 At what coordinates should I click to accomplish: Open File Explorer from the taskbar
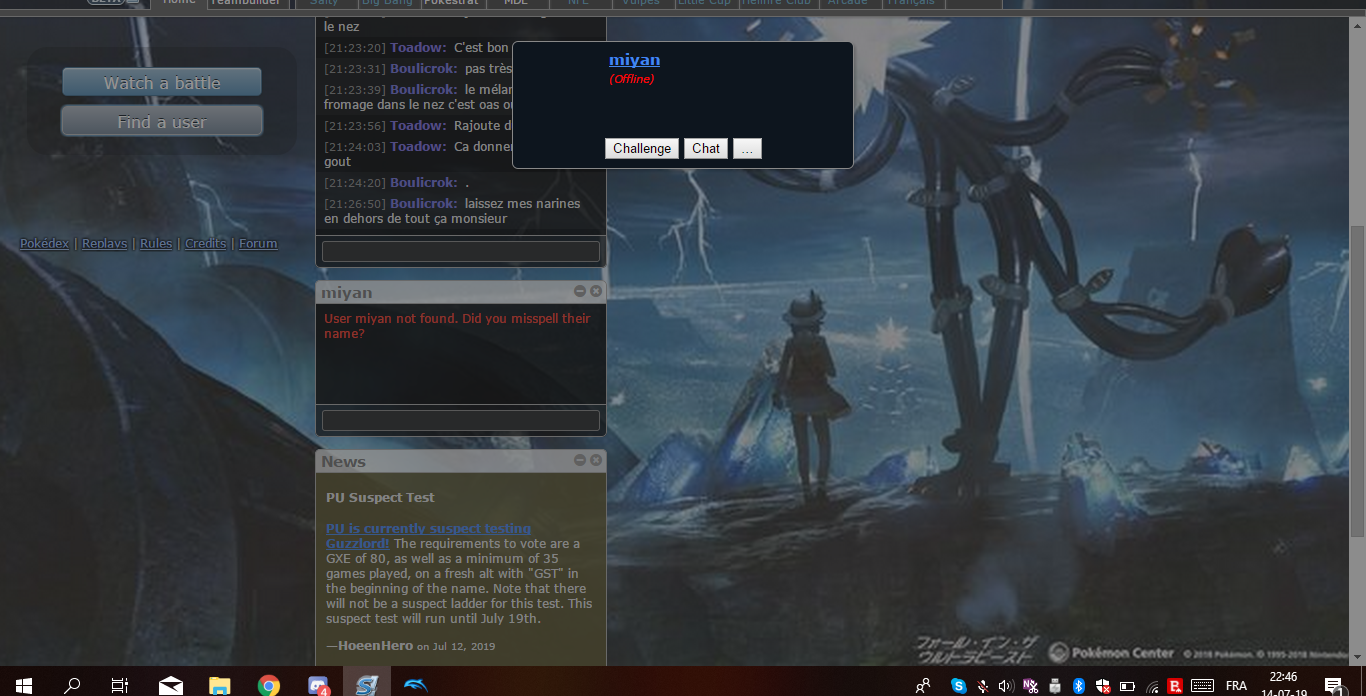coord(220,685)
